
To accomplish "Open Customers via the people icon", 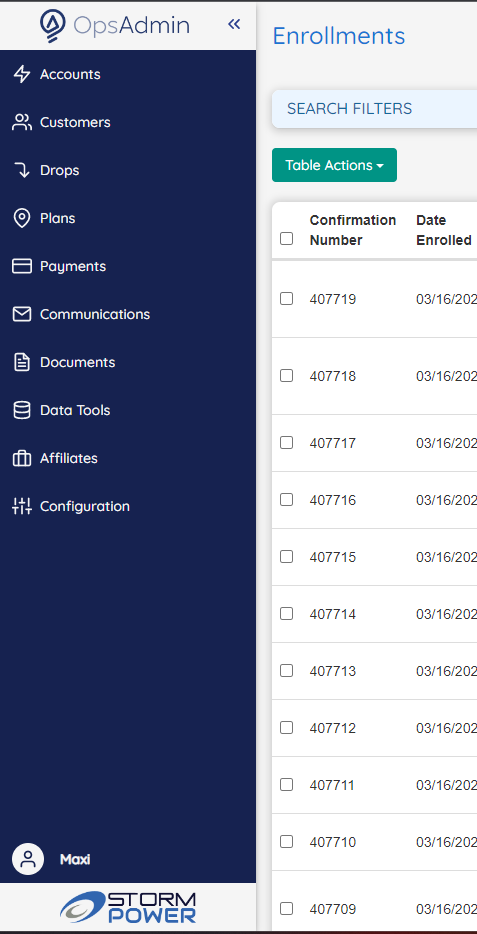I will [22, 123].
